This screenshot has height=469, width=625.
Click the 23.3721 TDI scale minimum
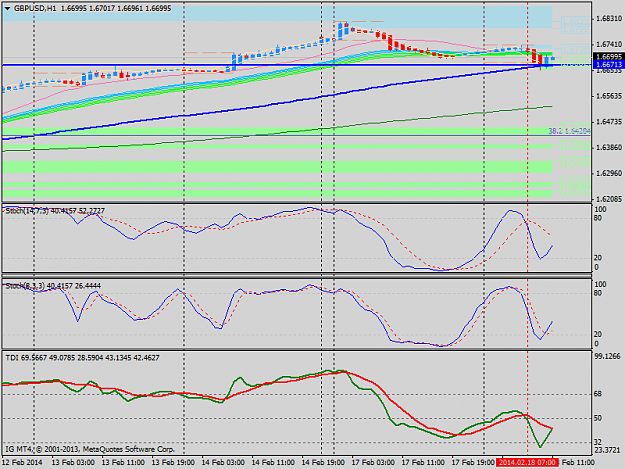[x=607, y=450]
